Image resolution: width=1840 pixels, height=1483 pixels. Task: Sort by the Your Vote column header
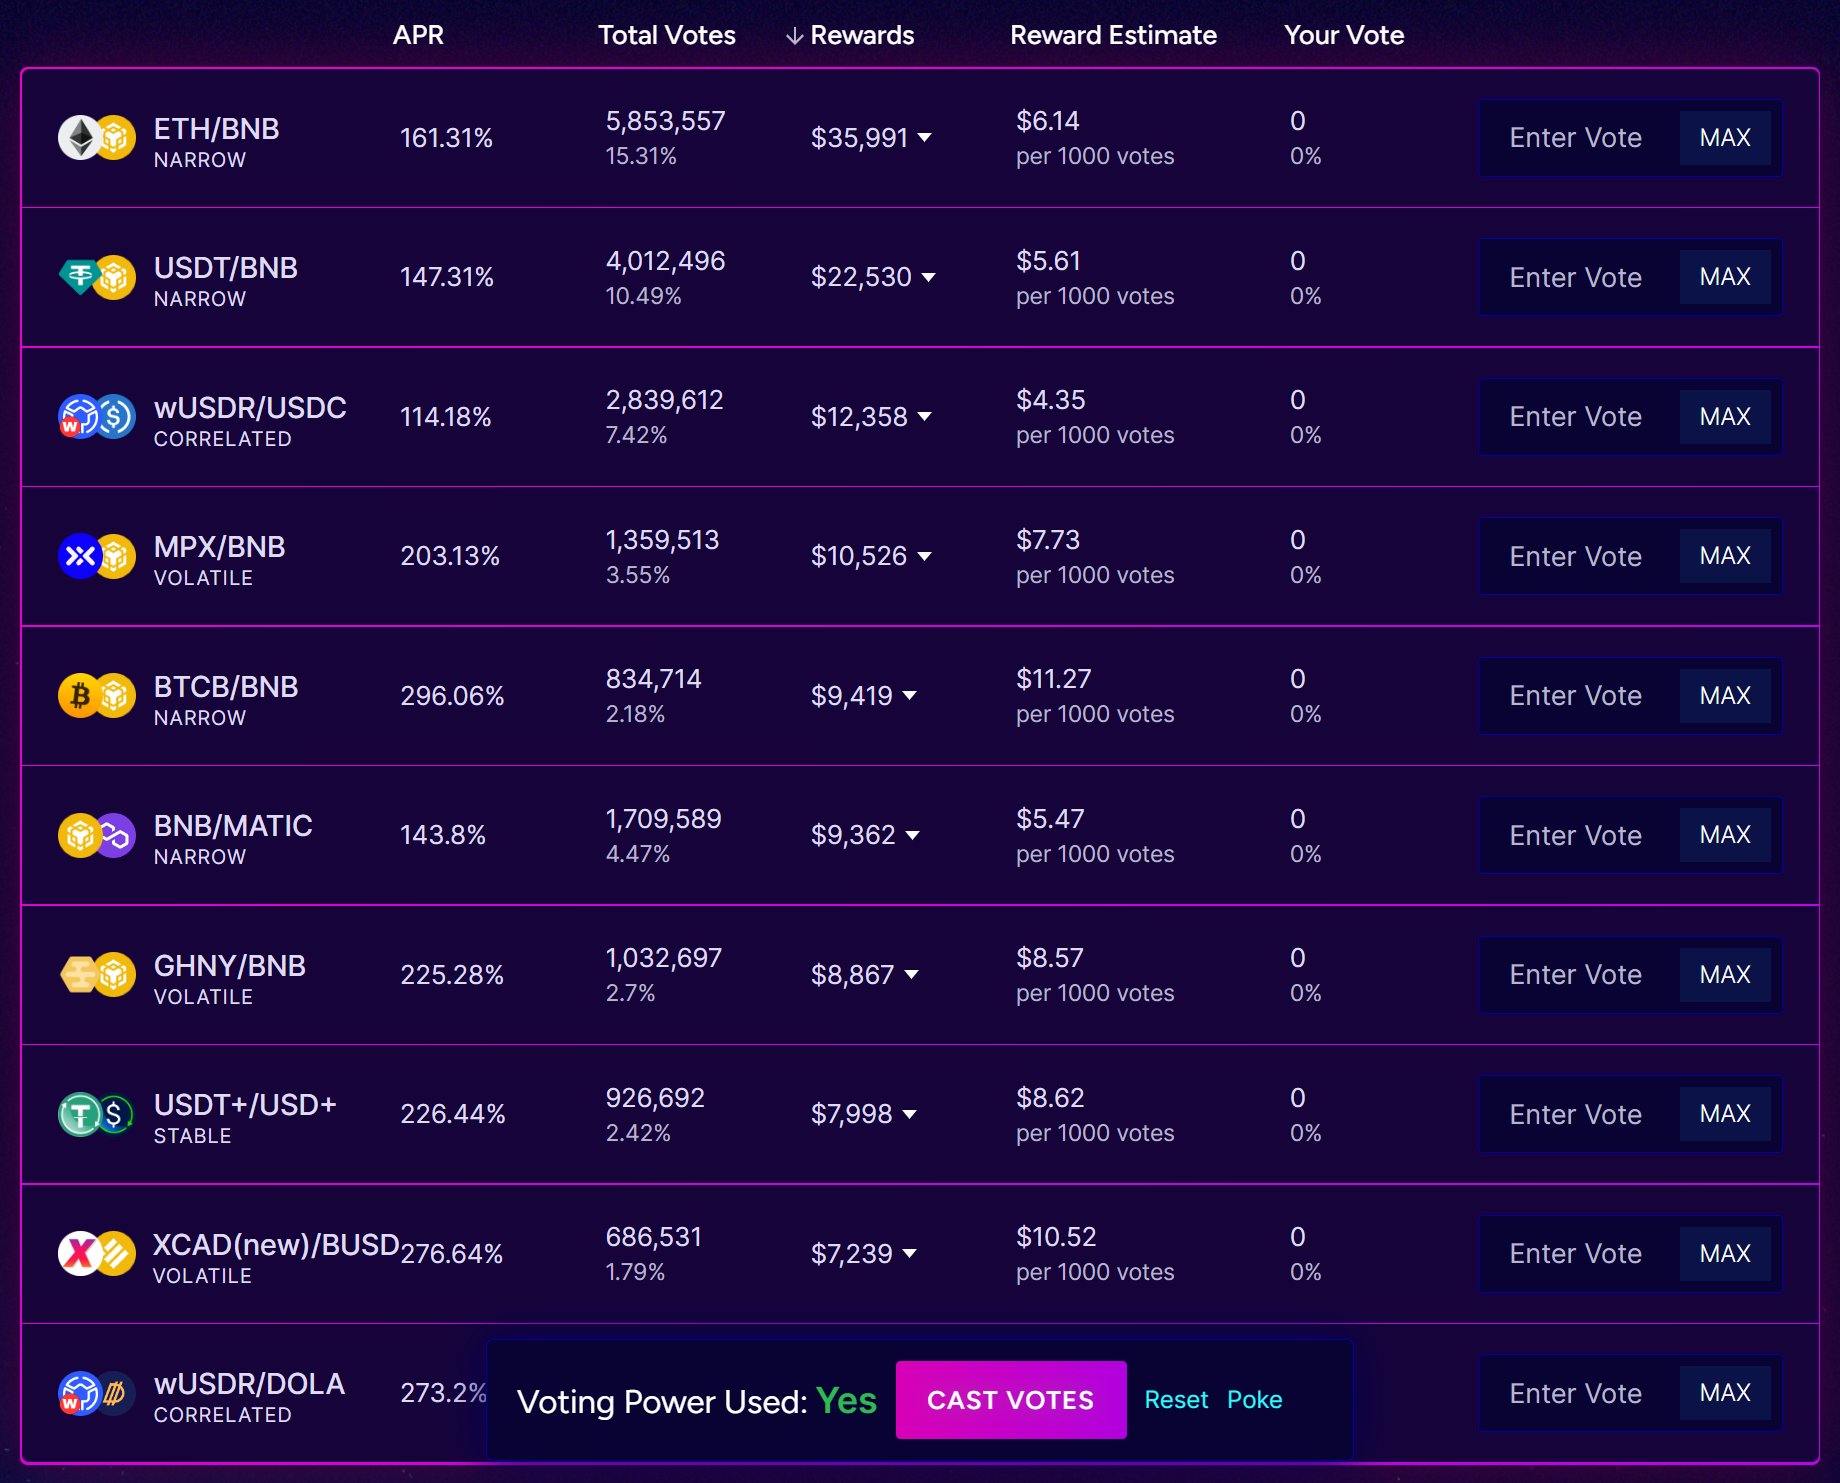(1344, 35)
